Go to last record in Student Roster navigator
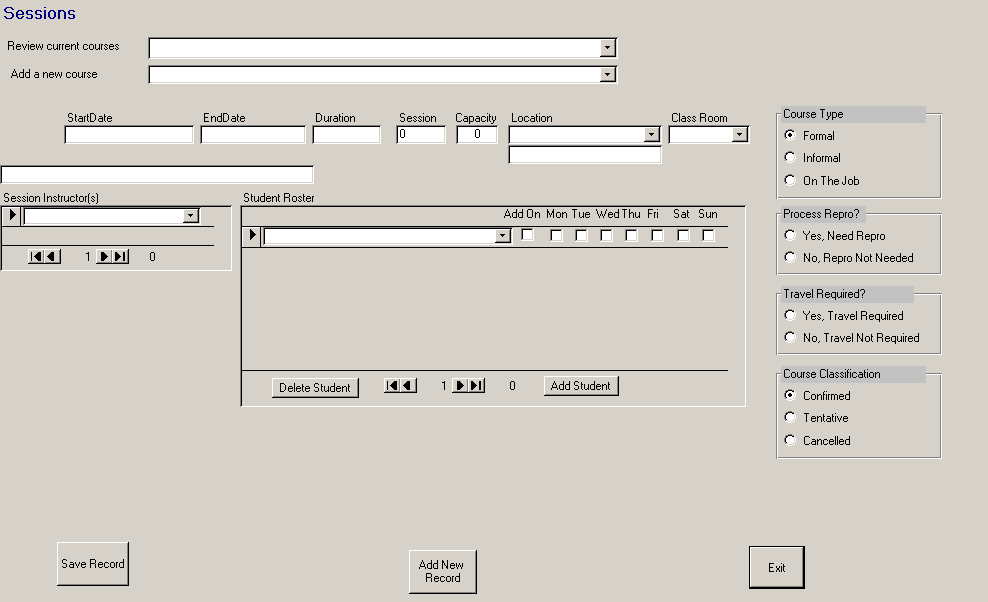 (x=476, y=385)
